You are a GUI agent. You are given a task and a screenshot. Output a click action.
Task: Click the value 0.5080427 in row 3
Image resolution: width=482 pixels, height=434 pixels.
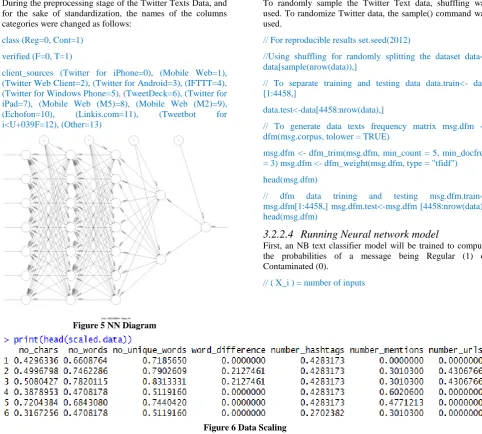point(36,382)
